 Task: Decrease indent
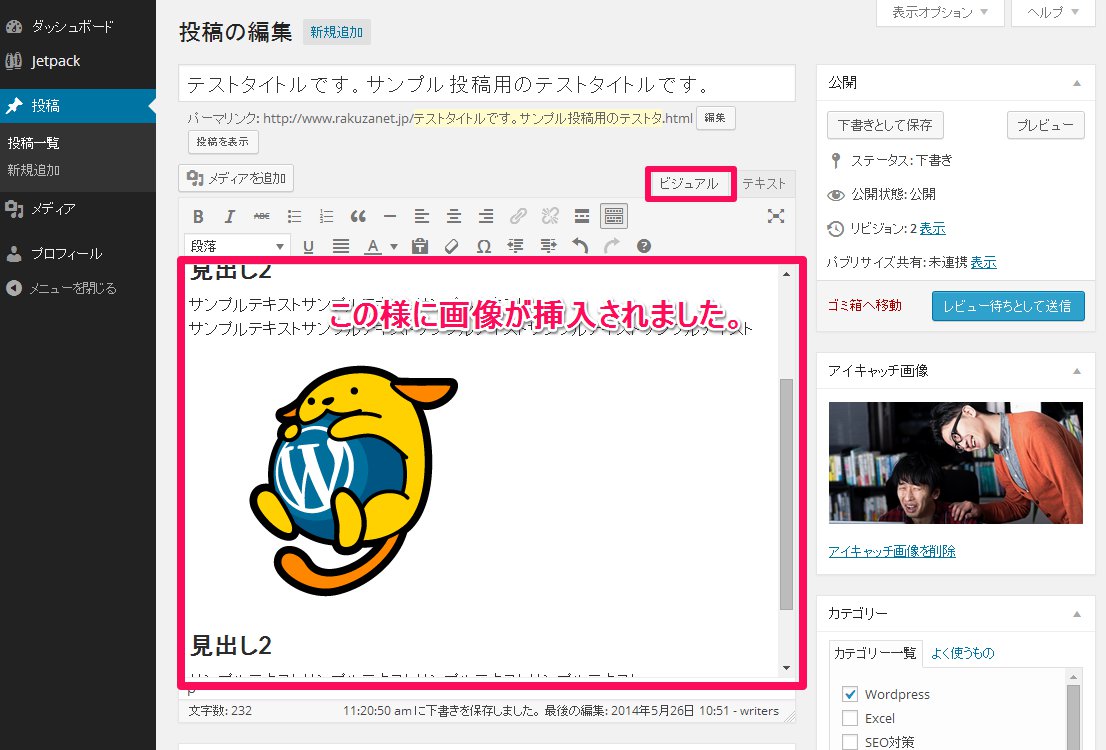[516, 246]
